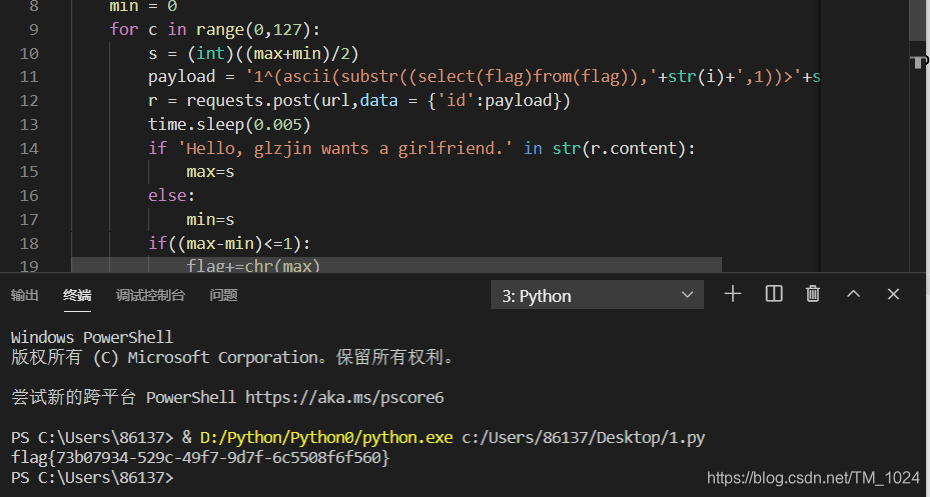Click the 'Hello, glzjin wants a girlfriend.' string
Screen dimensions: 930x497
coord(345,148)
